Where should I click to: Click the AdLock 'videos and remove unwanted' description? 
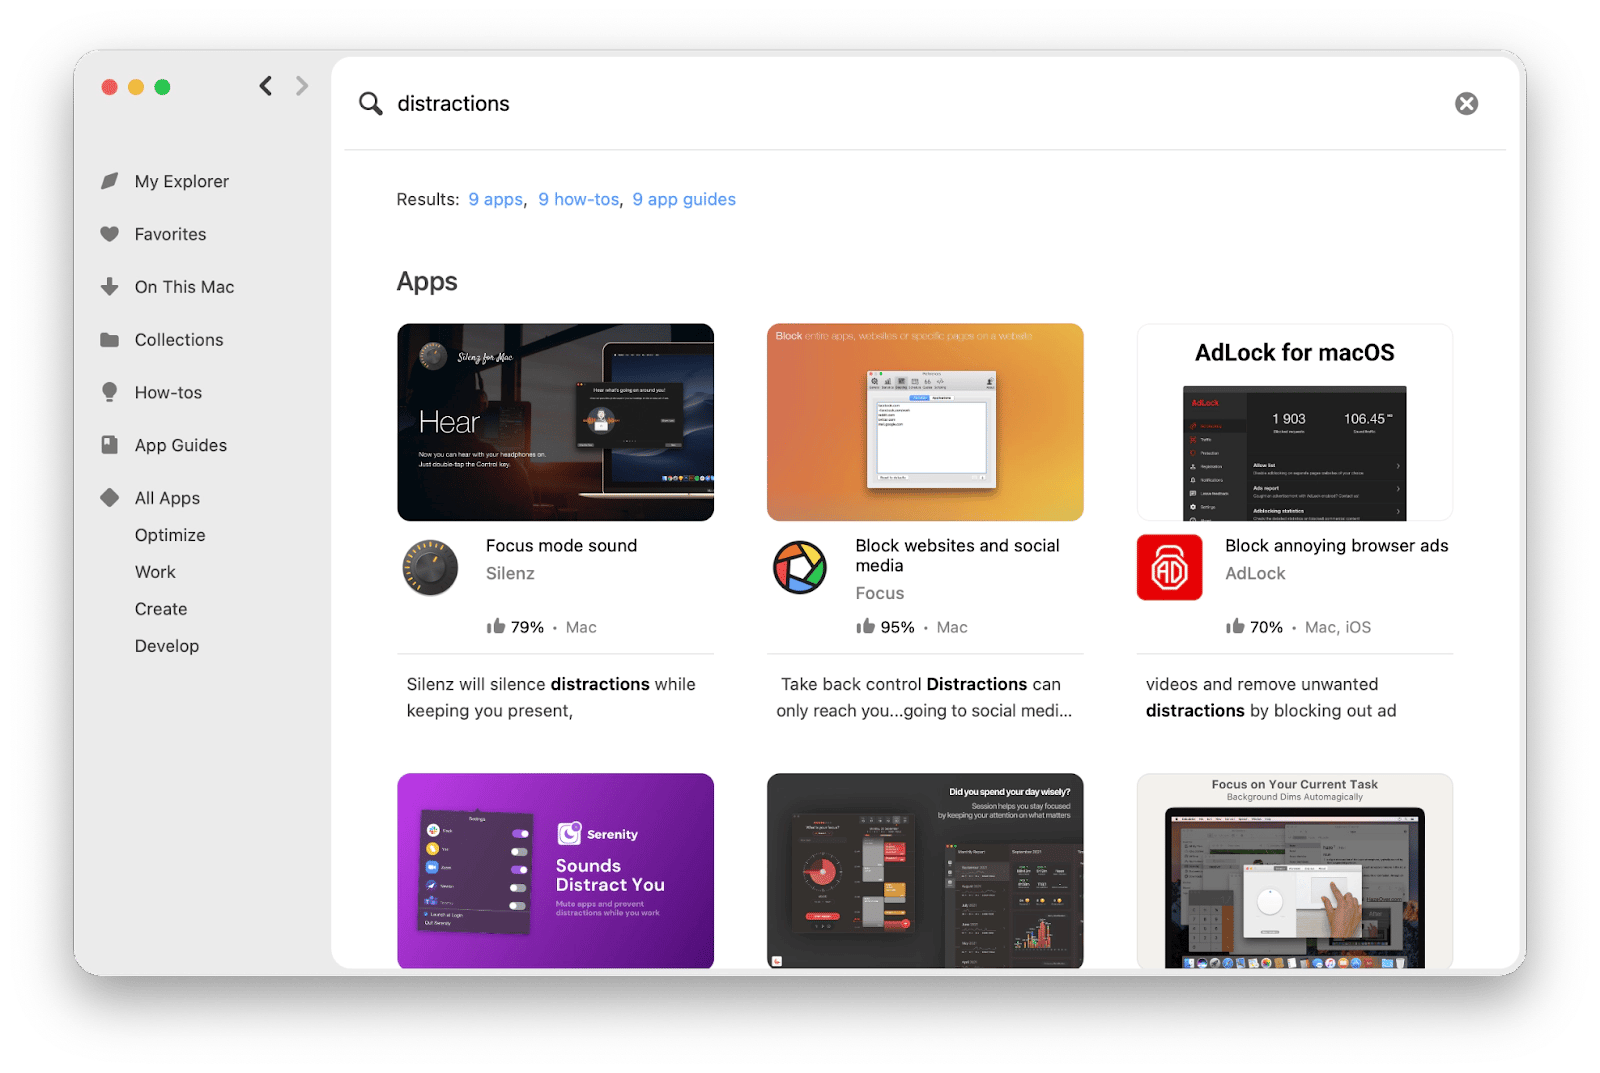[1271, 697]
